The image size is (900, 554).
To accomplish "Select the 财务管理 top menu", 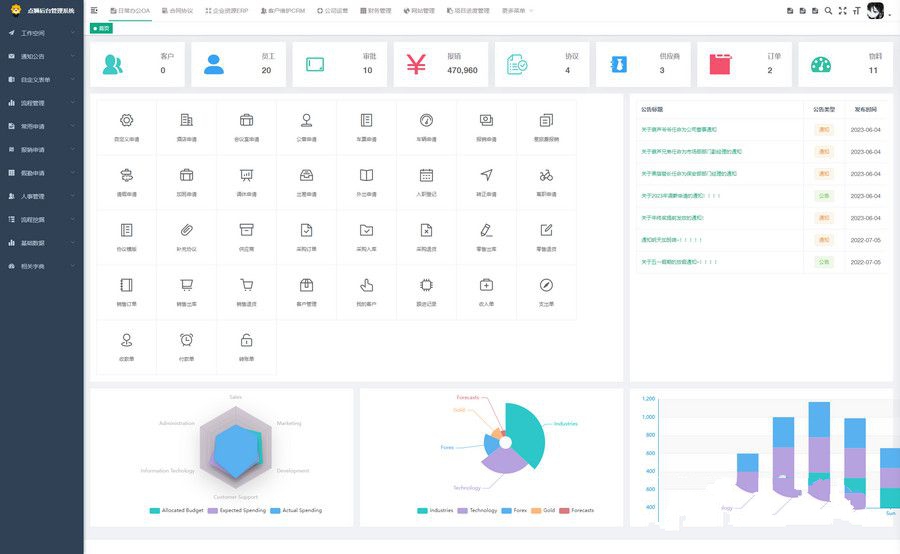I will pos(376,11).
